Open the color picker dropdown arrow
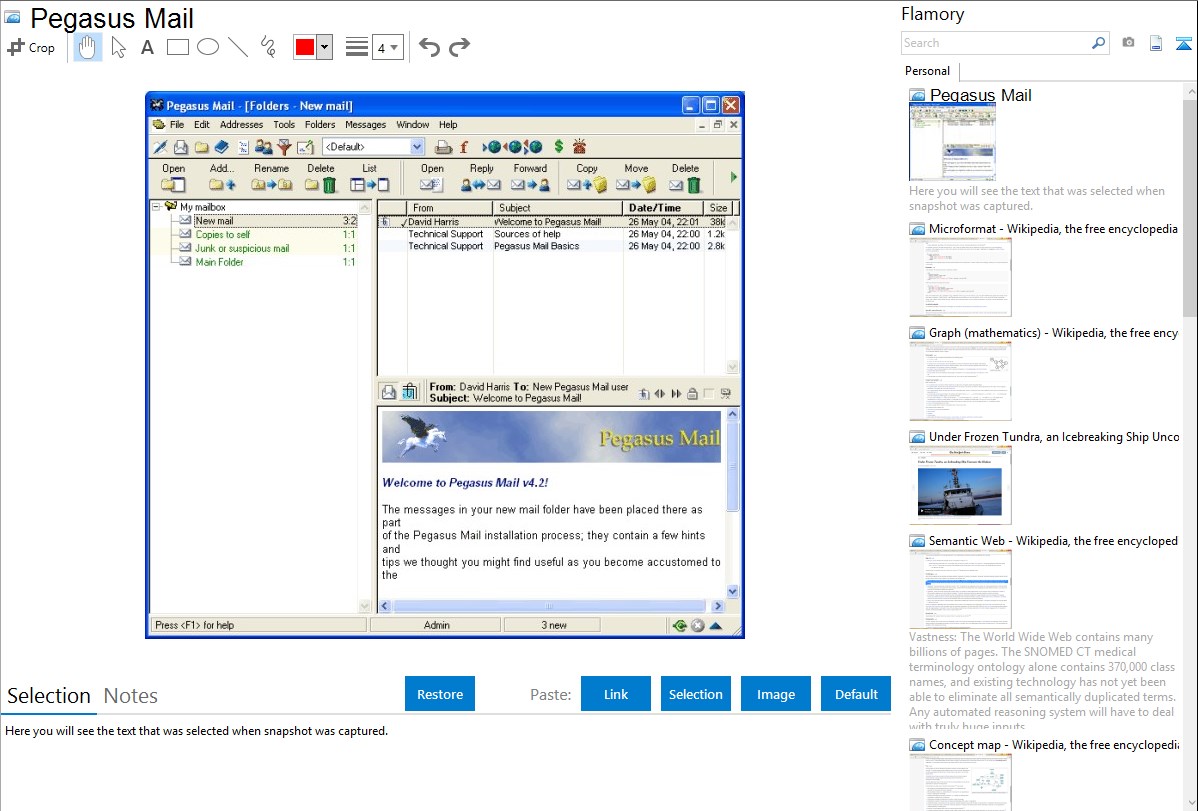The width and height of the screenshot is (1198, 811). [325, 47]
